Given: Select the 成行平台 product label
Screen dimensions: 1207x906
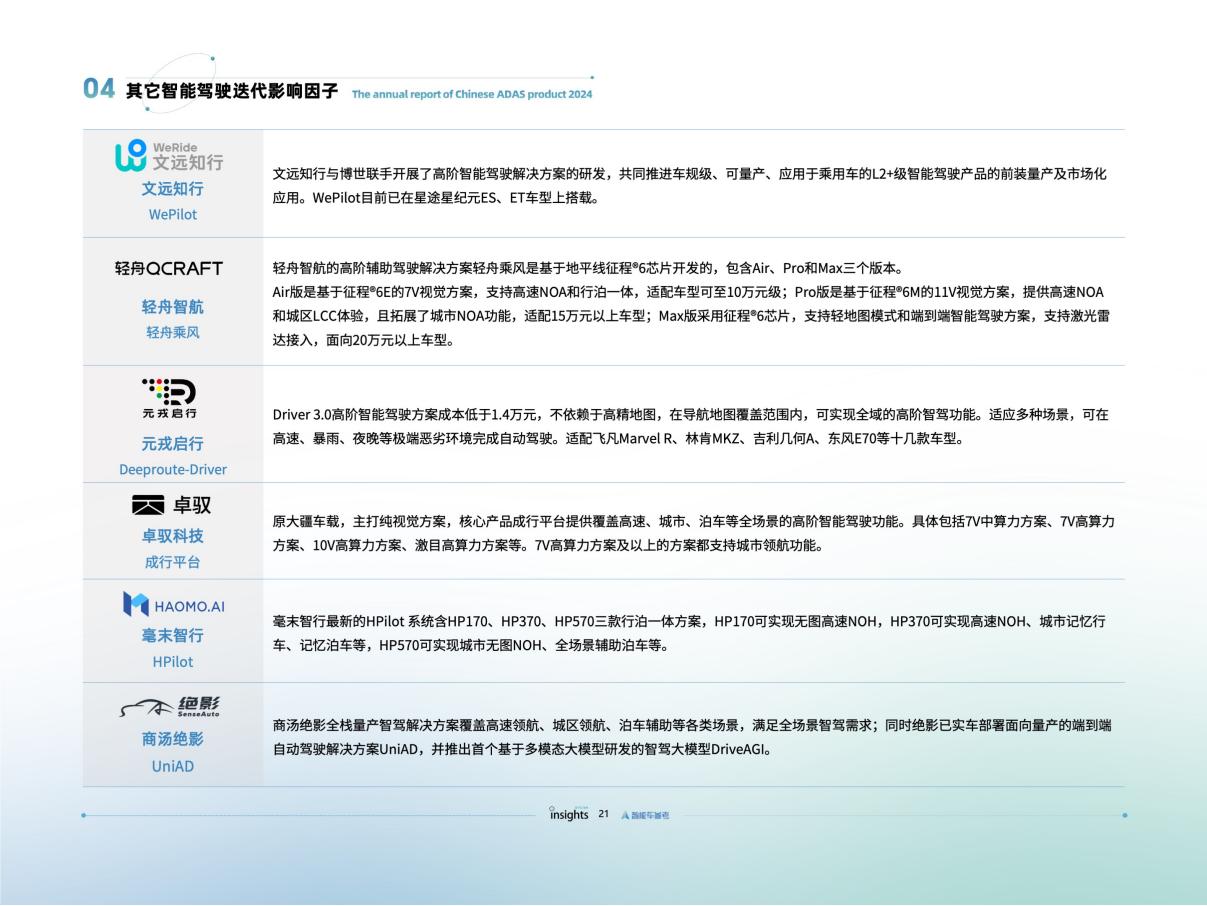Looking at the screenshot, I should 172,562.
